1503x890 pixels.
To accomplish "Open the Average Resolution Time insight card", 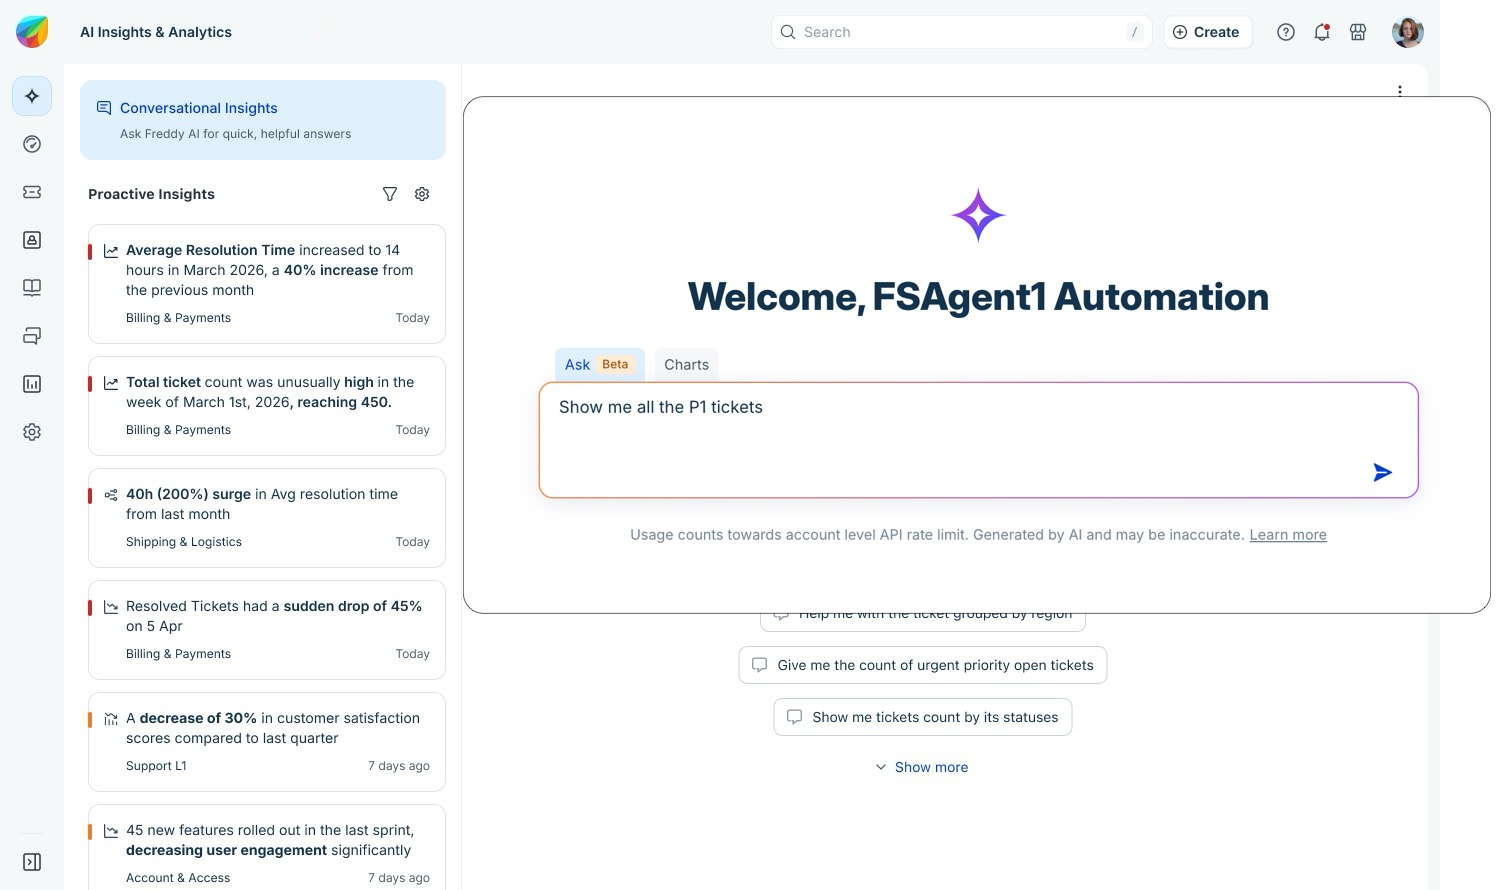I will click(x=267, y=284).
